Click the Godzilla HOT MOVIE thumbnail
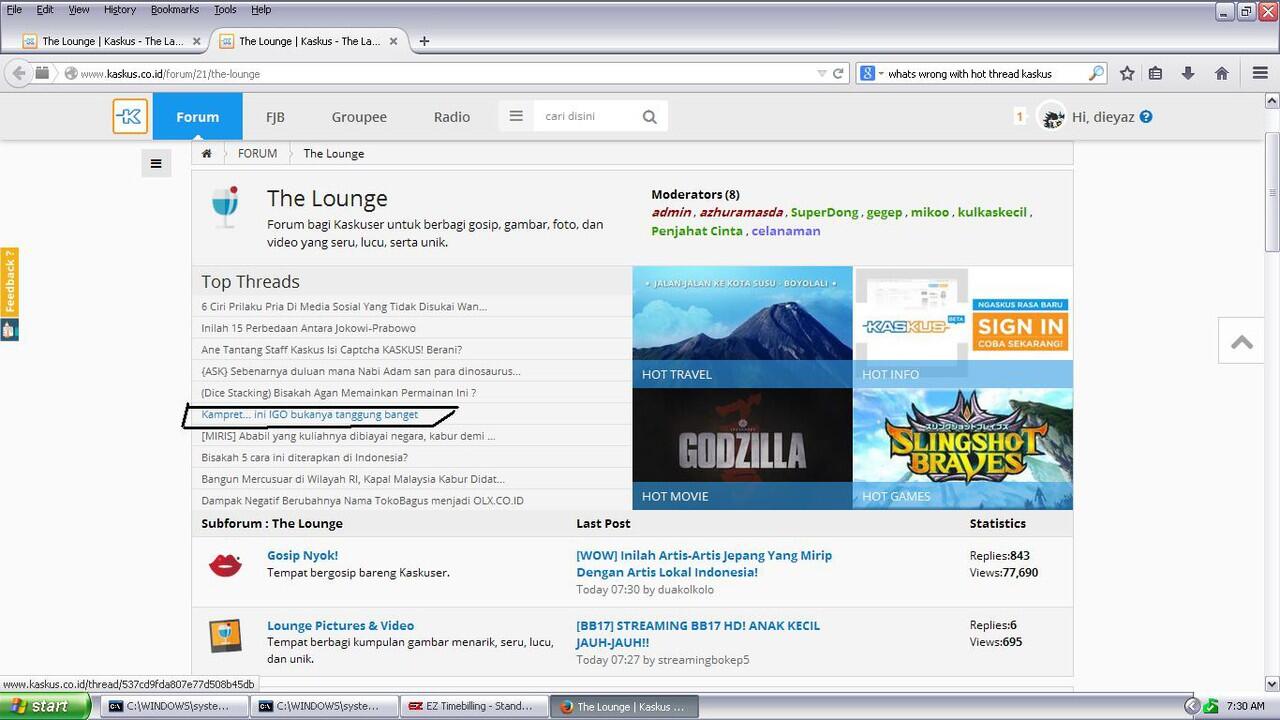The width and height of the screenshot is (1280, 720). [742, 448]
